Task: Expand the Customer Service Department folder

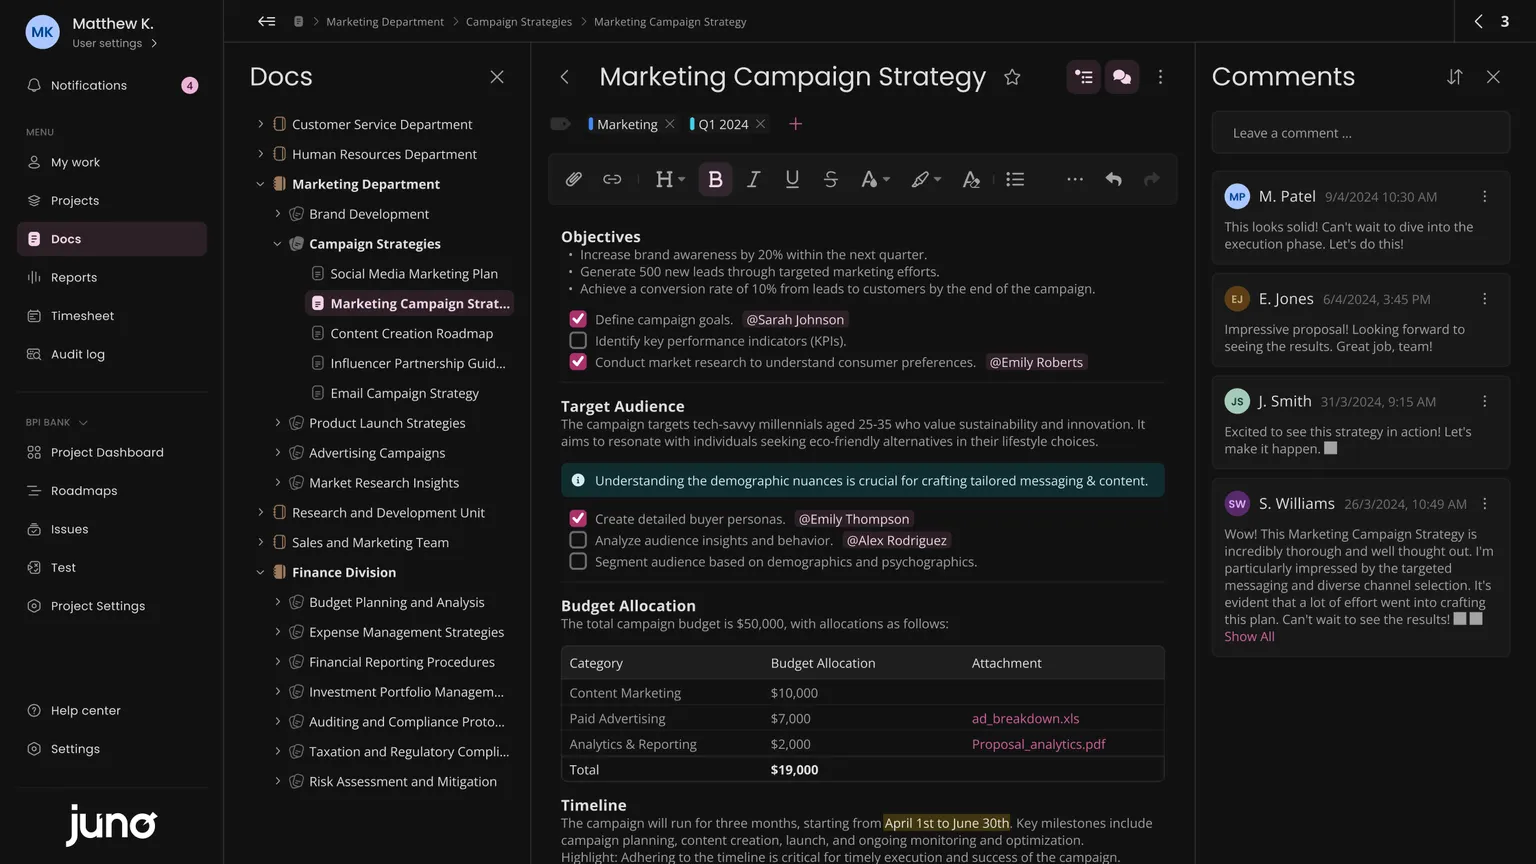Action: [x=261, y=124]
